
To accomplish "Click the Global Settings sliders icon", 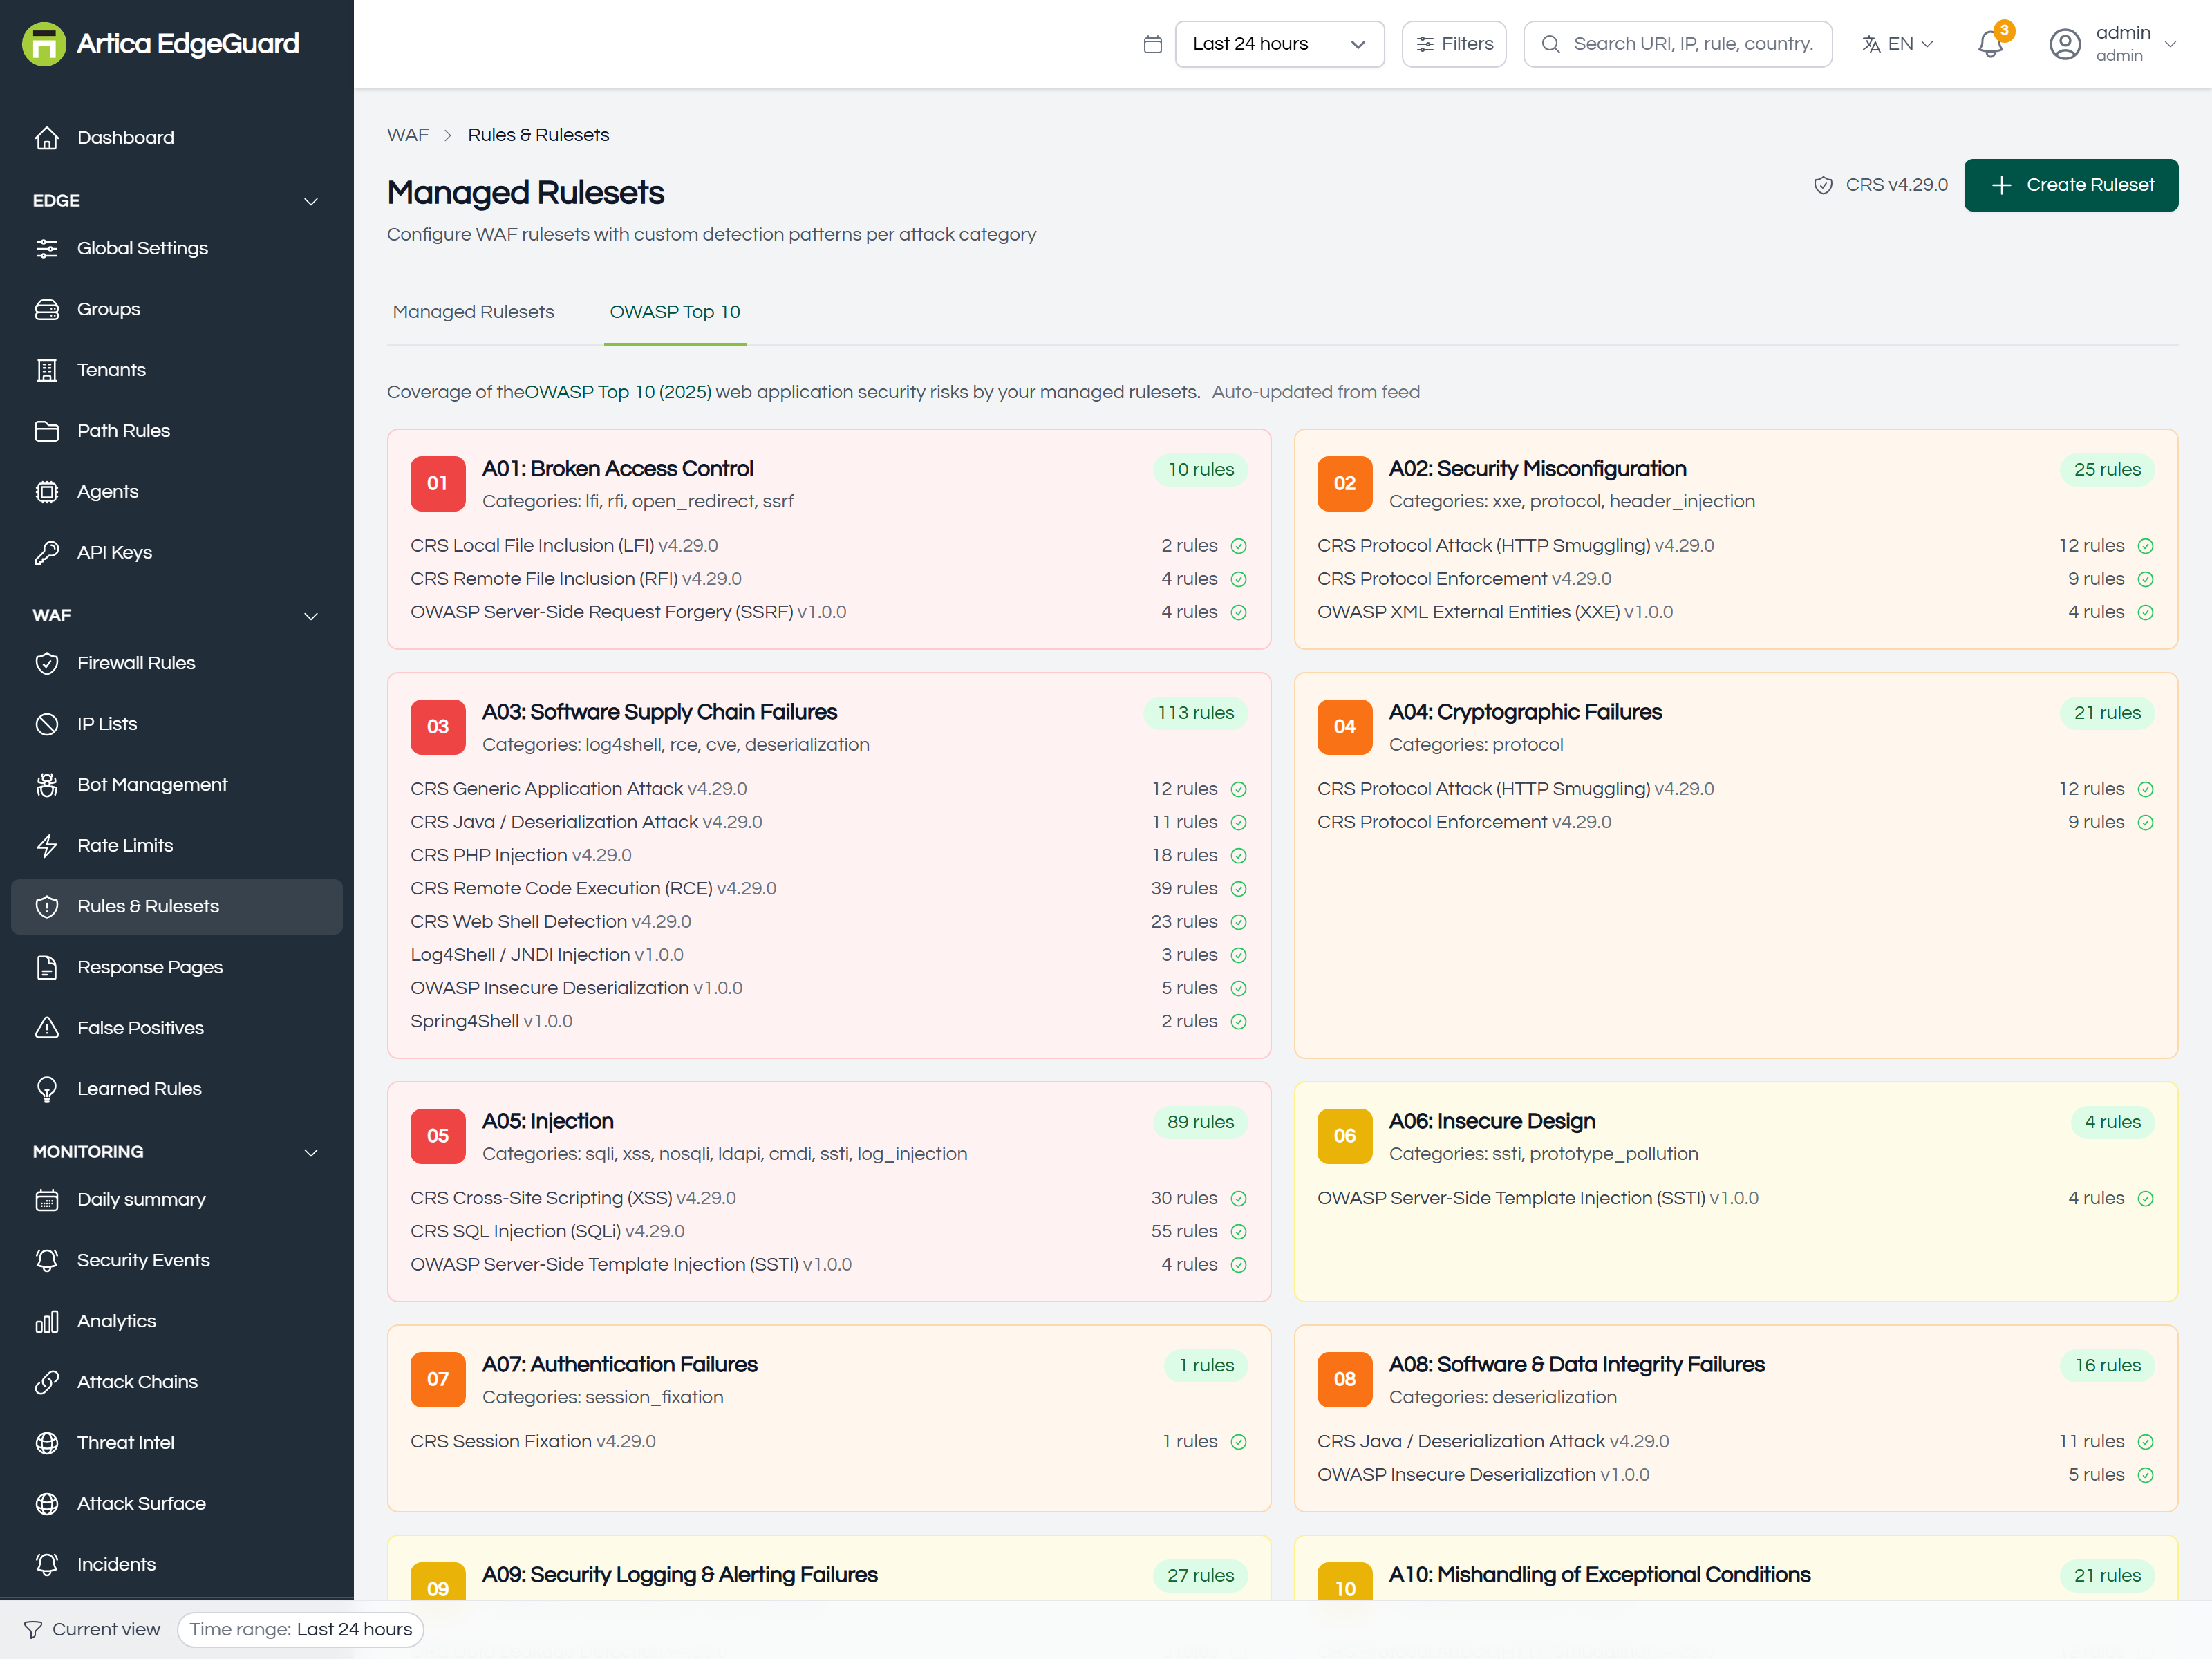I will [x=47, y=248].
